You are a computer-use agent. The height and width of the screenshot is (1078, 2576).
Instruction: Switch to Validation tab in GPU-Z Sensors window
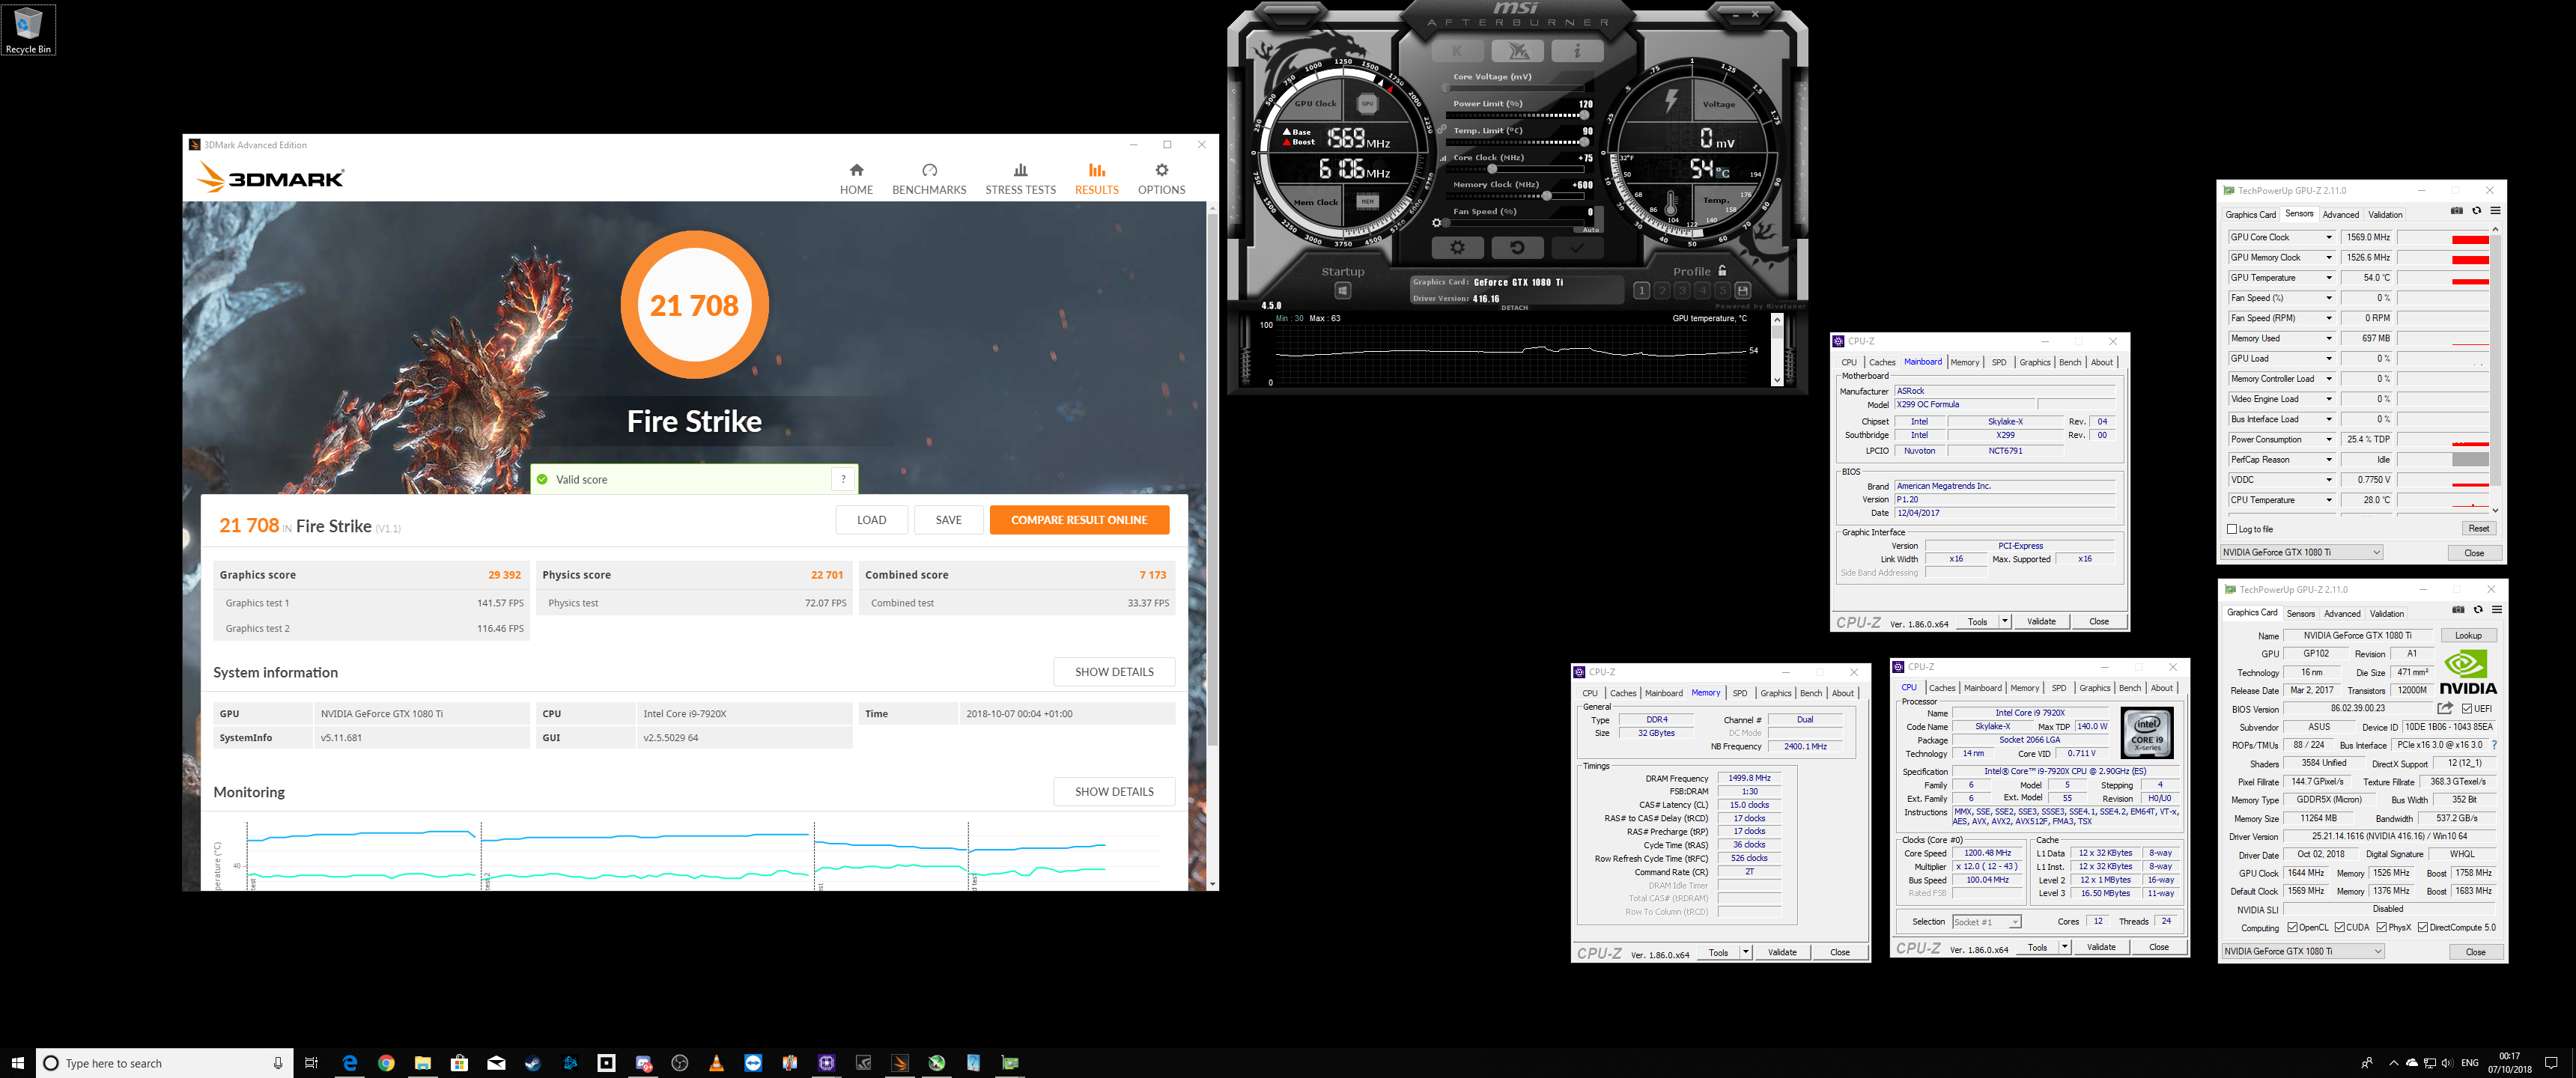coord(2385,214)
